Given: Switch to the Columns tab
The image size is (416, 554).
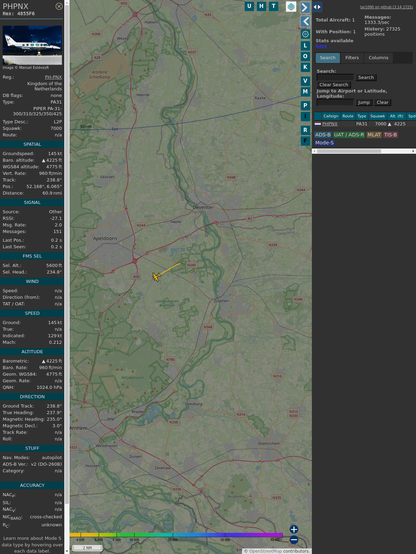Looking at the screenshot, I should (x=379, y=58).
